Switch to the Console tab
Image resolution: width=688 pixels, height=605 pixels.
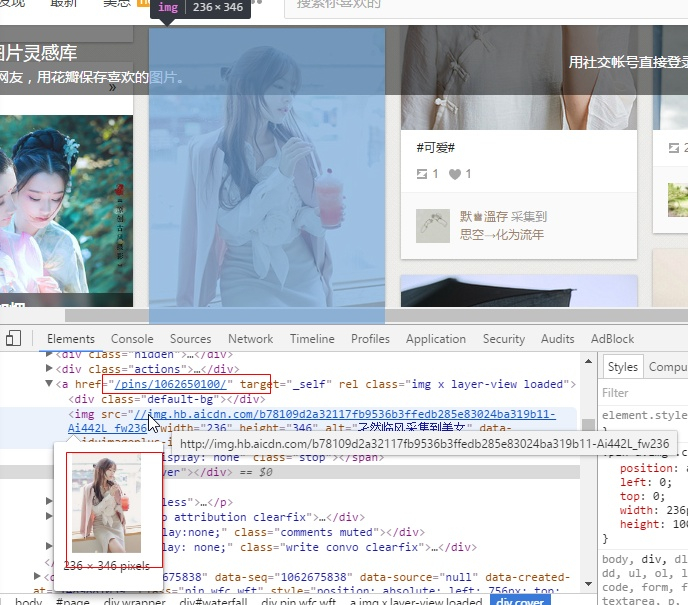(x=132, y=339)
